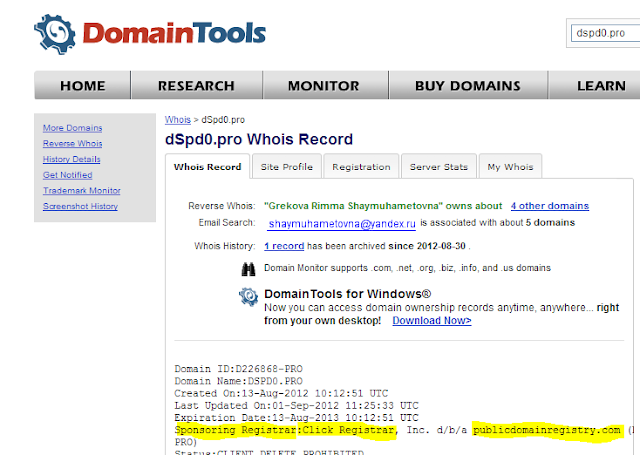Open the Screenshot History sidebar link
This screenshot has height=455, width=640.
[80, 206]
